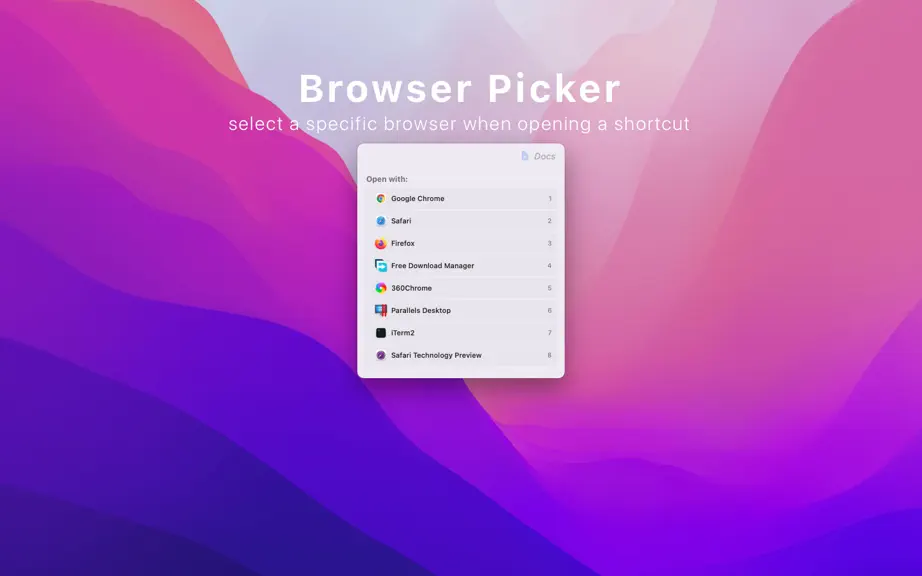Click the Free Download Manager icon
Viewport: 922px width, 576px height.
click(381, 266)
